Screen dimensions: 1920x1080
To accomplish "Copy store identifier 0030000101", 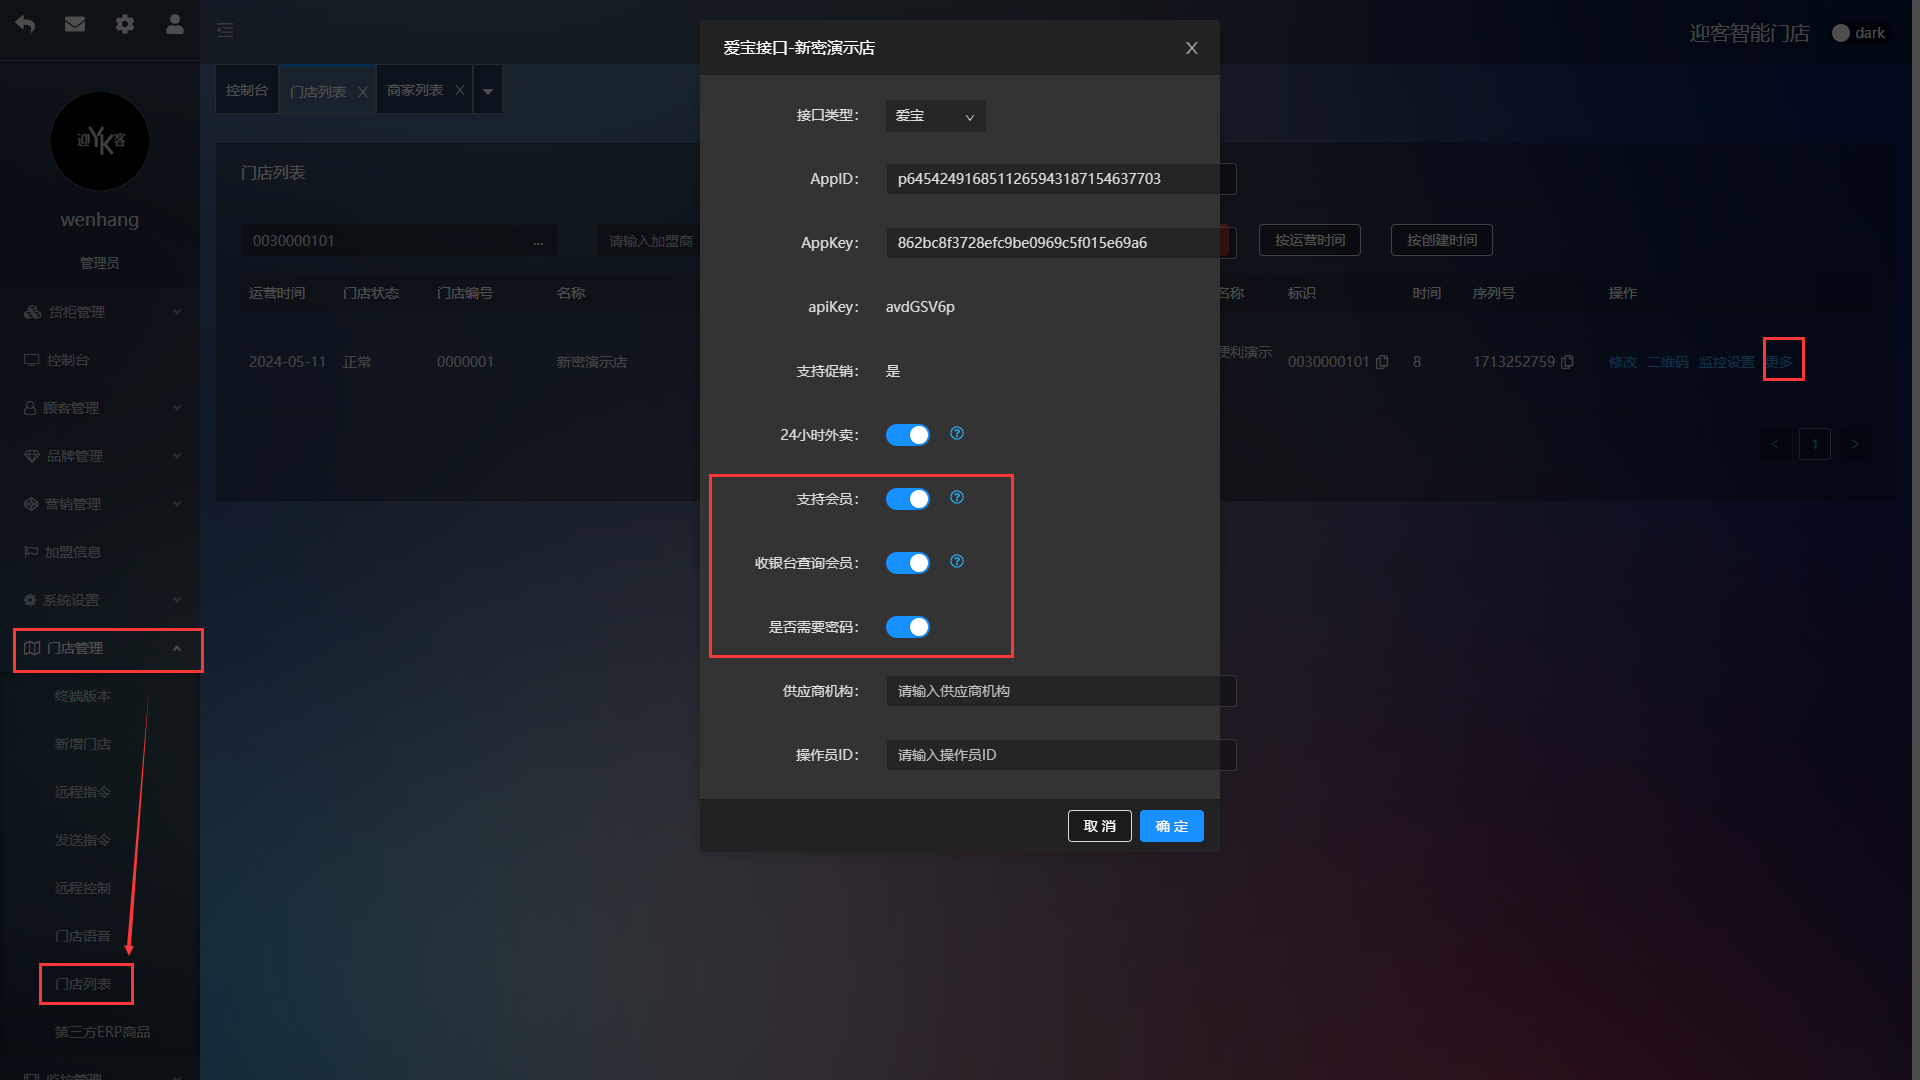I will [x=1382, y=362].
